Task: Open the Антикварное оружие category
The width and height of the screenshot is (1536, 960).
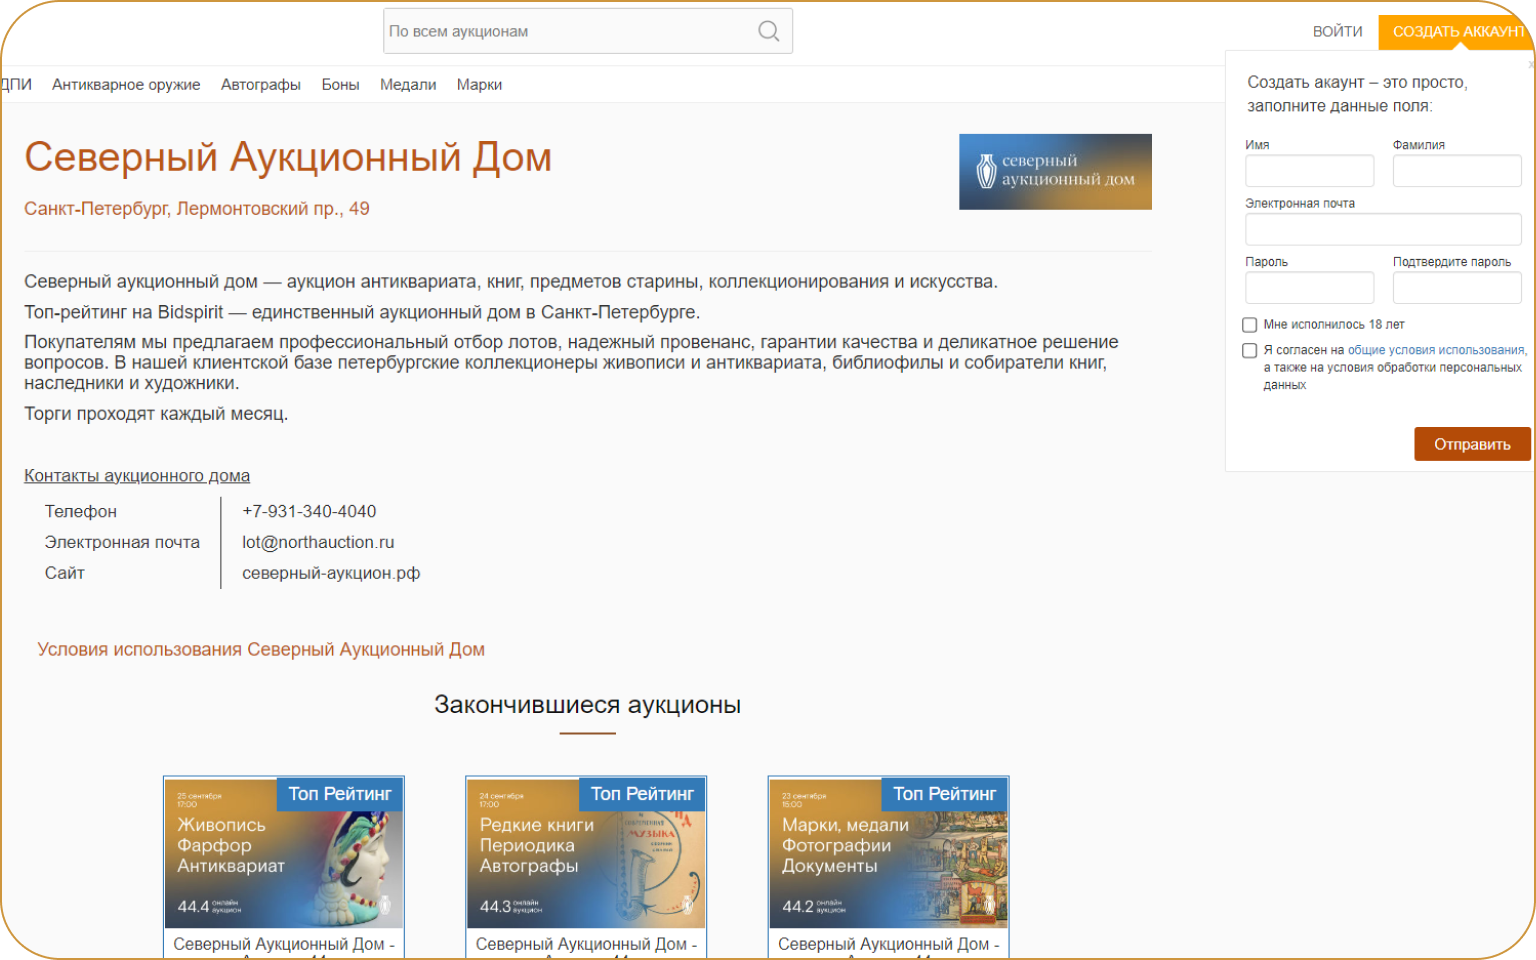Action: pyautogui.click(x=126, y=85)
